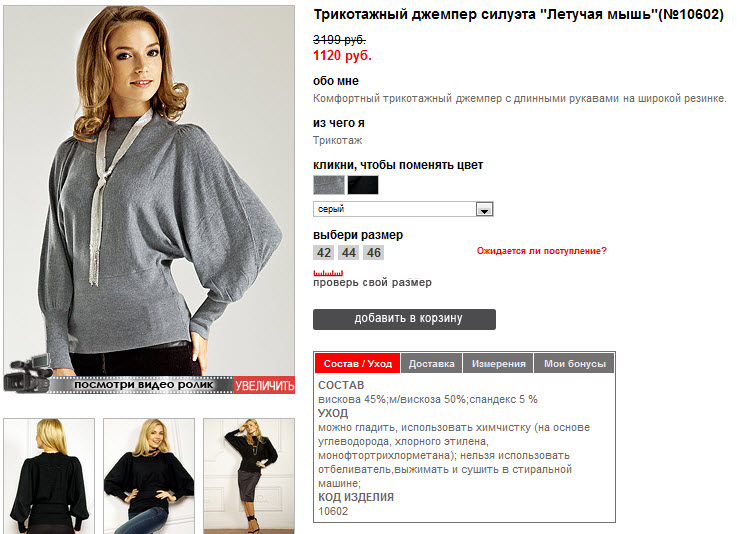
Task: Open the color dropdown arrow
Action: click(x=484, y=209)
